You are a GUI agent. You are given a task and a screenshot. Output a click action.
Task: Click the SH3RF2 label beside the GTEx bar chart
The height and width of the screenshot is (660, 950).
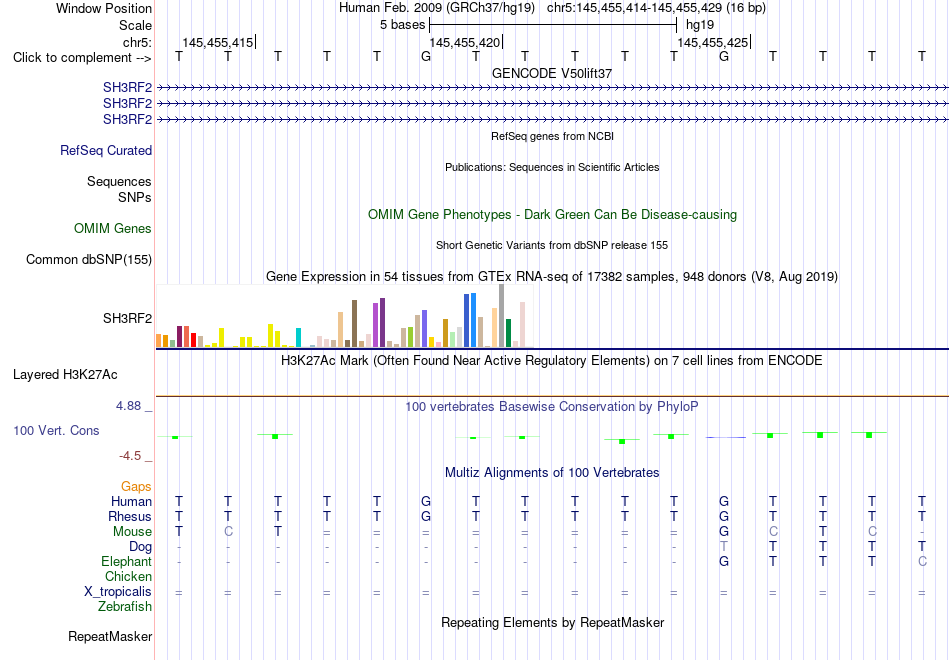[128, 318]
